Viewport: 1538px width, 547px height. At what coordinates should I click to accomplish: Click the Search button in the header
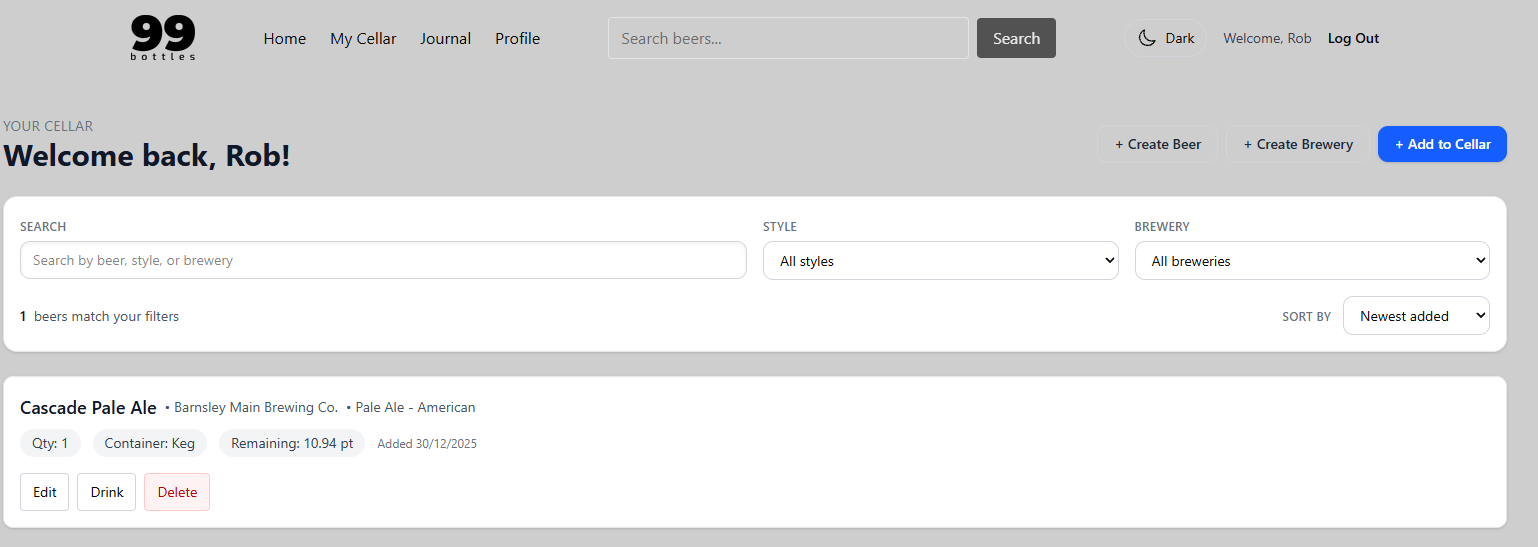(1016, 39)
